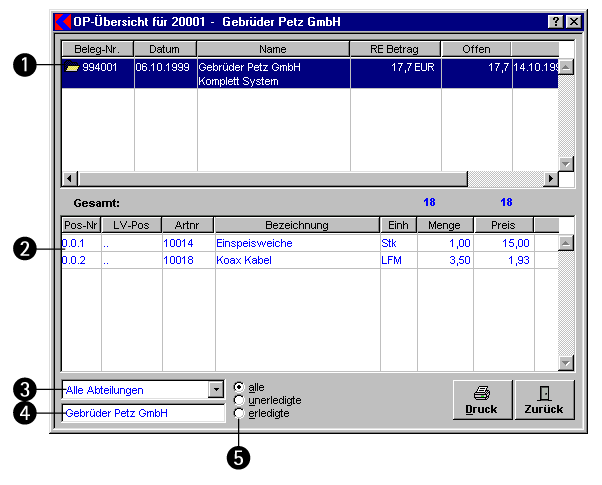The image size is (602, 485).
Task: Click the Bezeichnung column header
Action: 296,225
